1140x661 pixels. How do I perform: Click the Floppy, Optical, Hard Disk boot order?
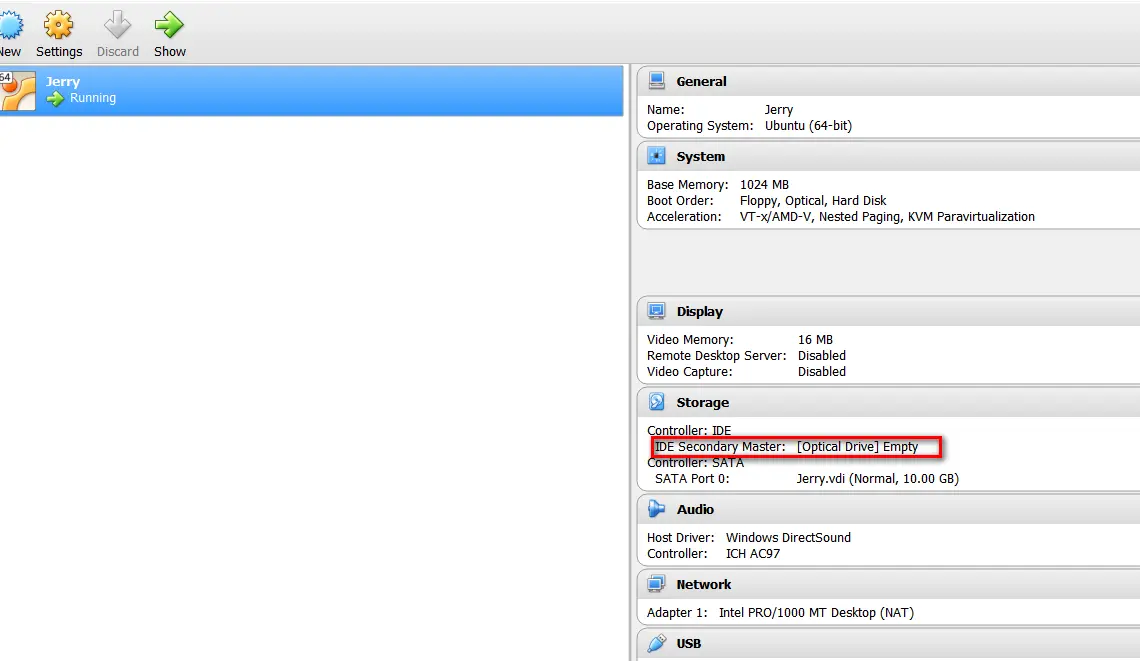click(x=813, y=201)
